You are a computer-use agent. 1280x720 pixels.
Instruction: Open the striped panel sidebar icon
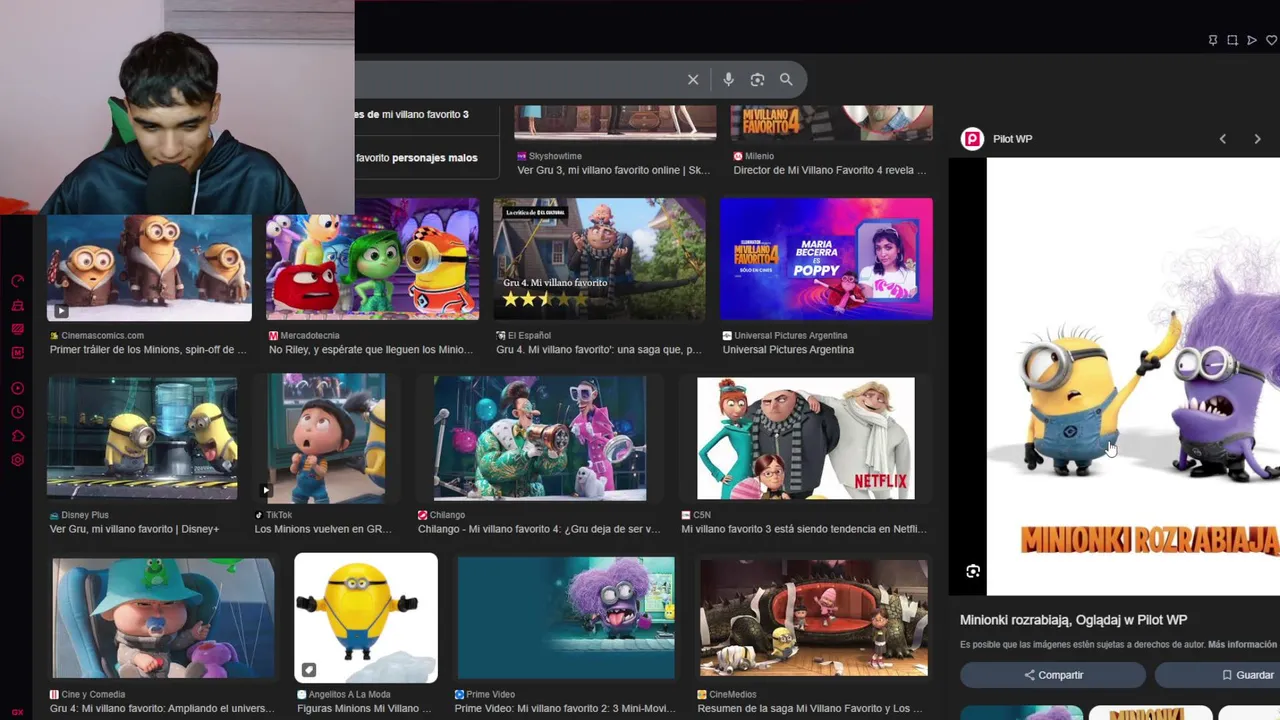coord(17,329)
